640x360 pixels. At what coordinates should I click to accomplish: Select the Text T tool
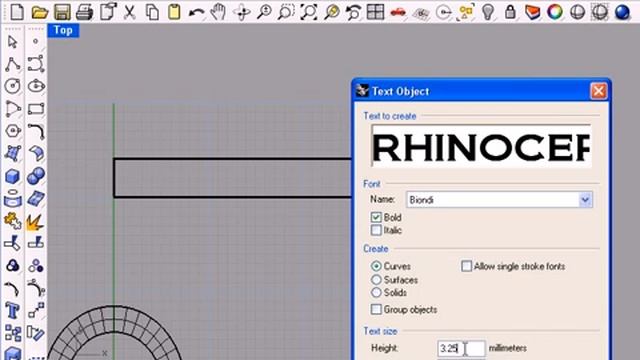click(13, 311)
